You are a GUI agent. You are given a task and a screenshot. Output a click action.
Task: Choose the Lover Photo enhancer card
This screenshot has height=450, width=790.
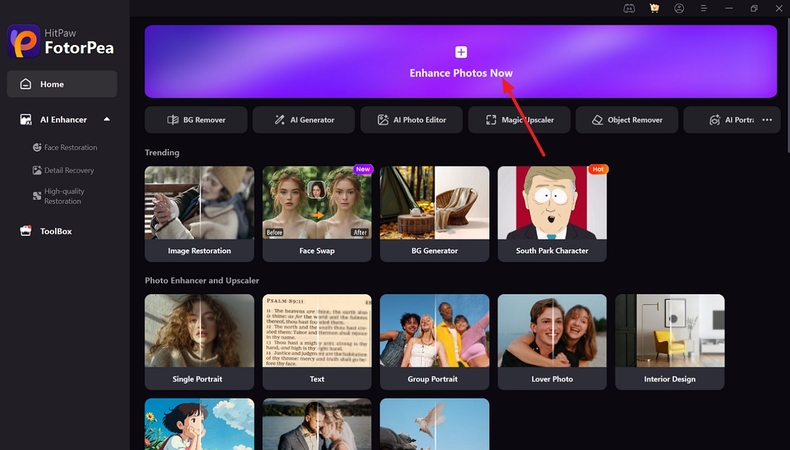552,342
